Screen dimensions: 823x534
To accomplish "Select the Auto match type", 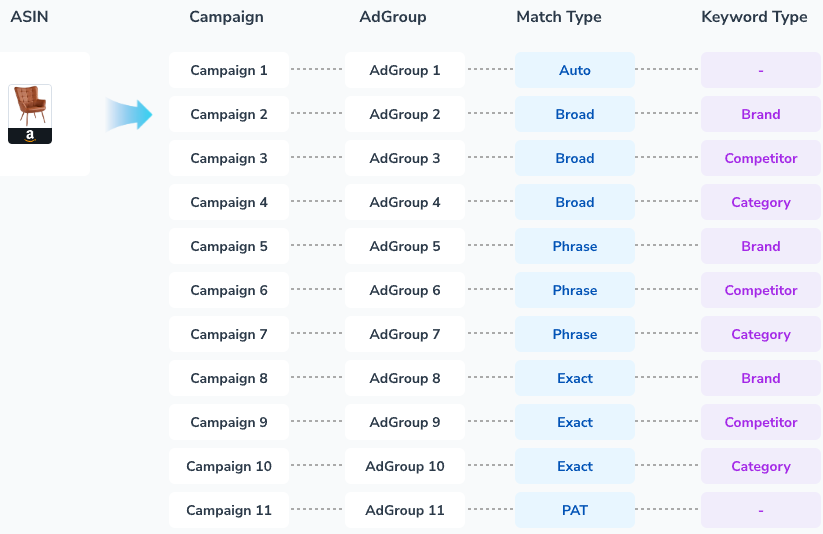I will click(x=575, y=71).
